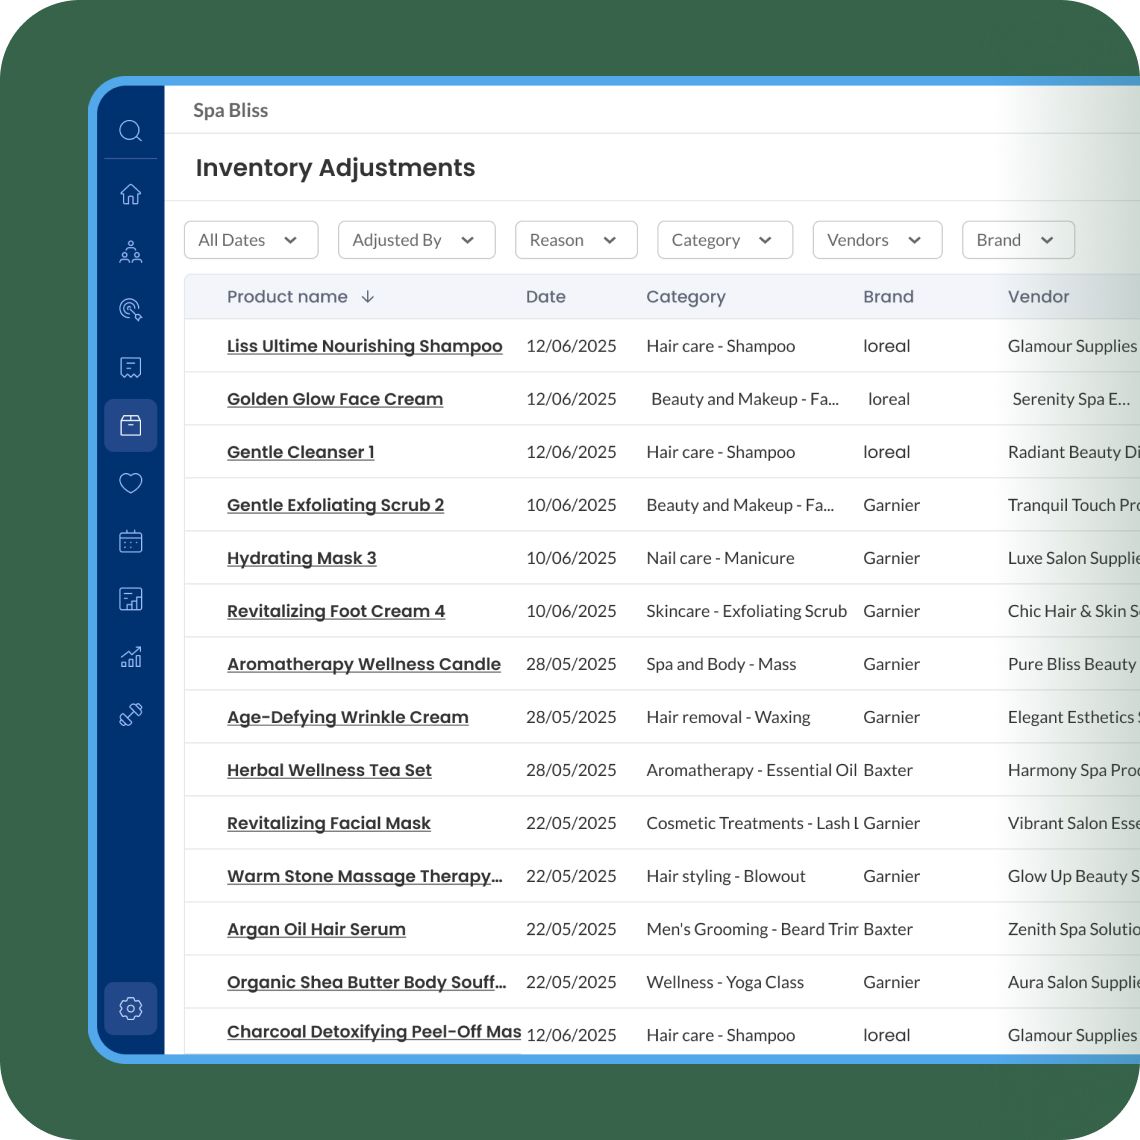This screenshot has height=1140, width=1140.
Task: Click Harmony Spa vendor in Herbal Tea row
Action: (1073, 771)
